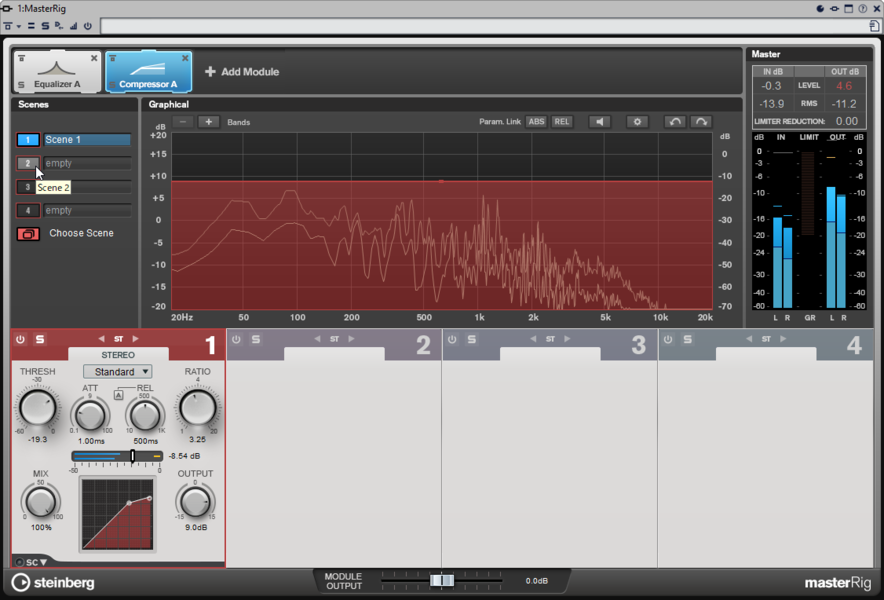Click the compressor curve display
Screen dimensions: 884x600
tap(117, 514)
